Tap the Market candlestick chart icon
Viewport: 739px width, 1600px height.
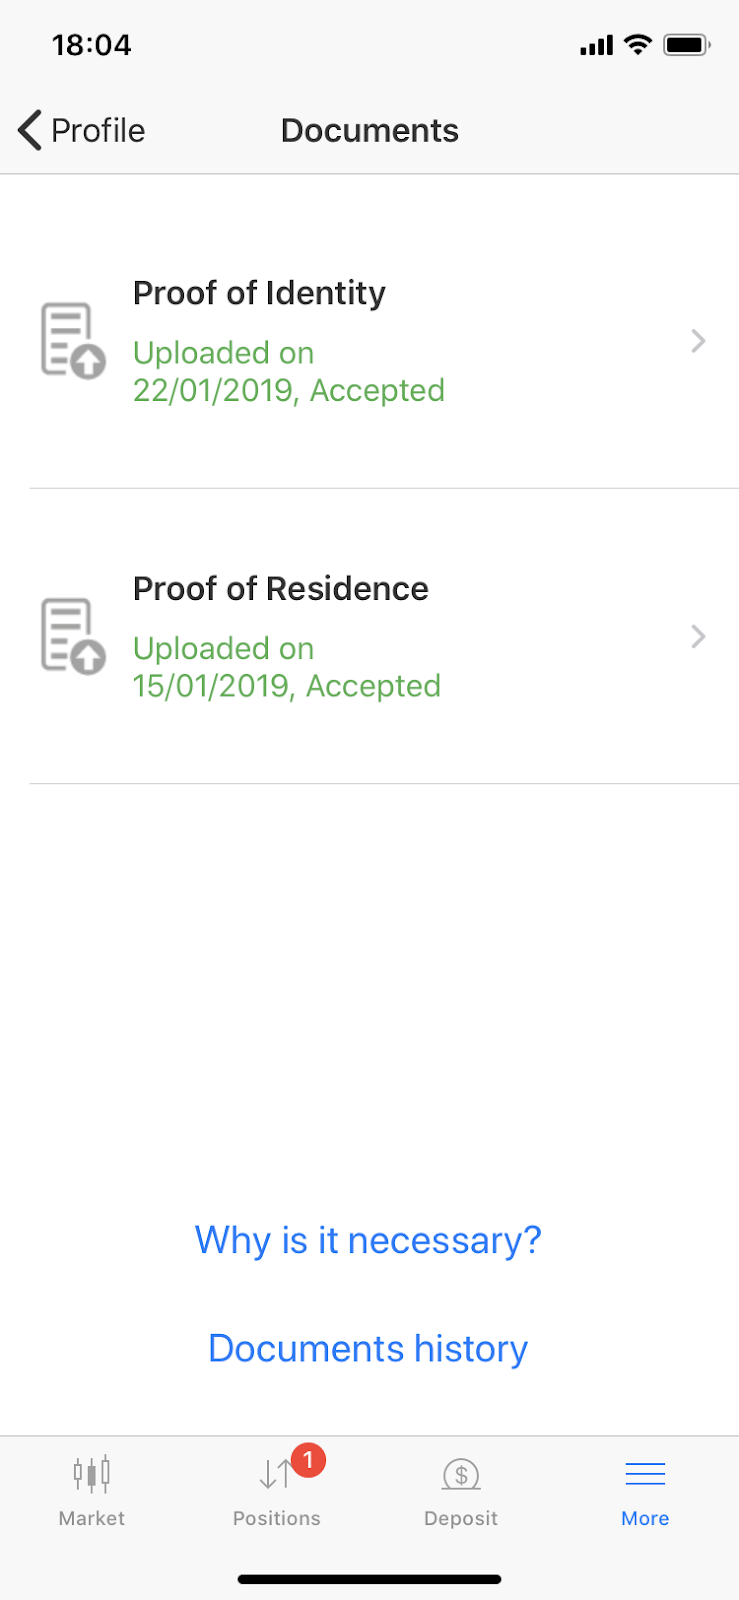(x=91, y=1474)
